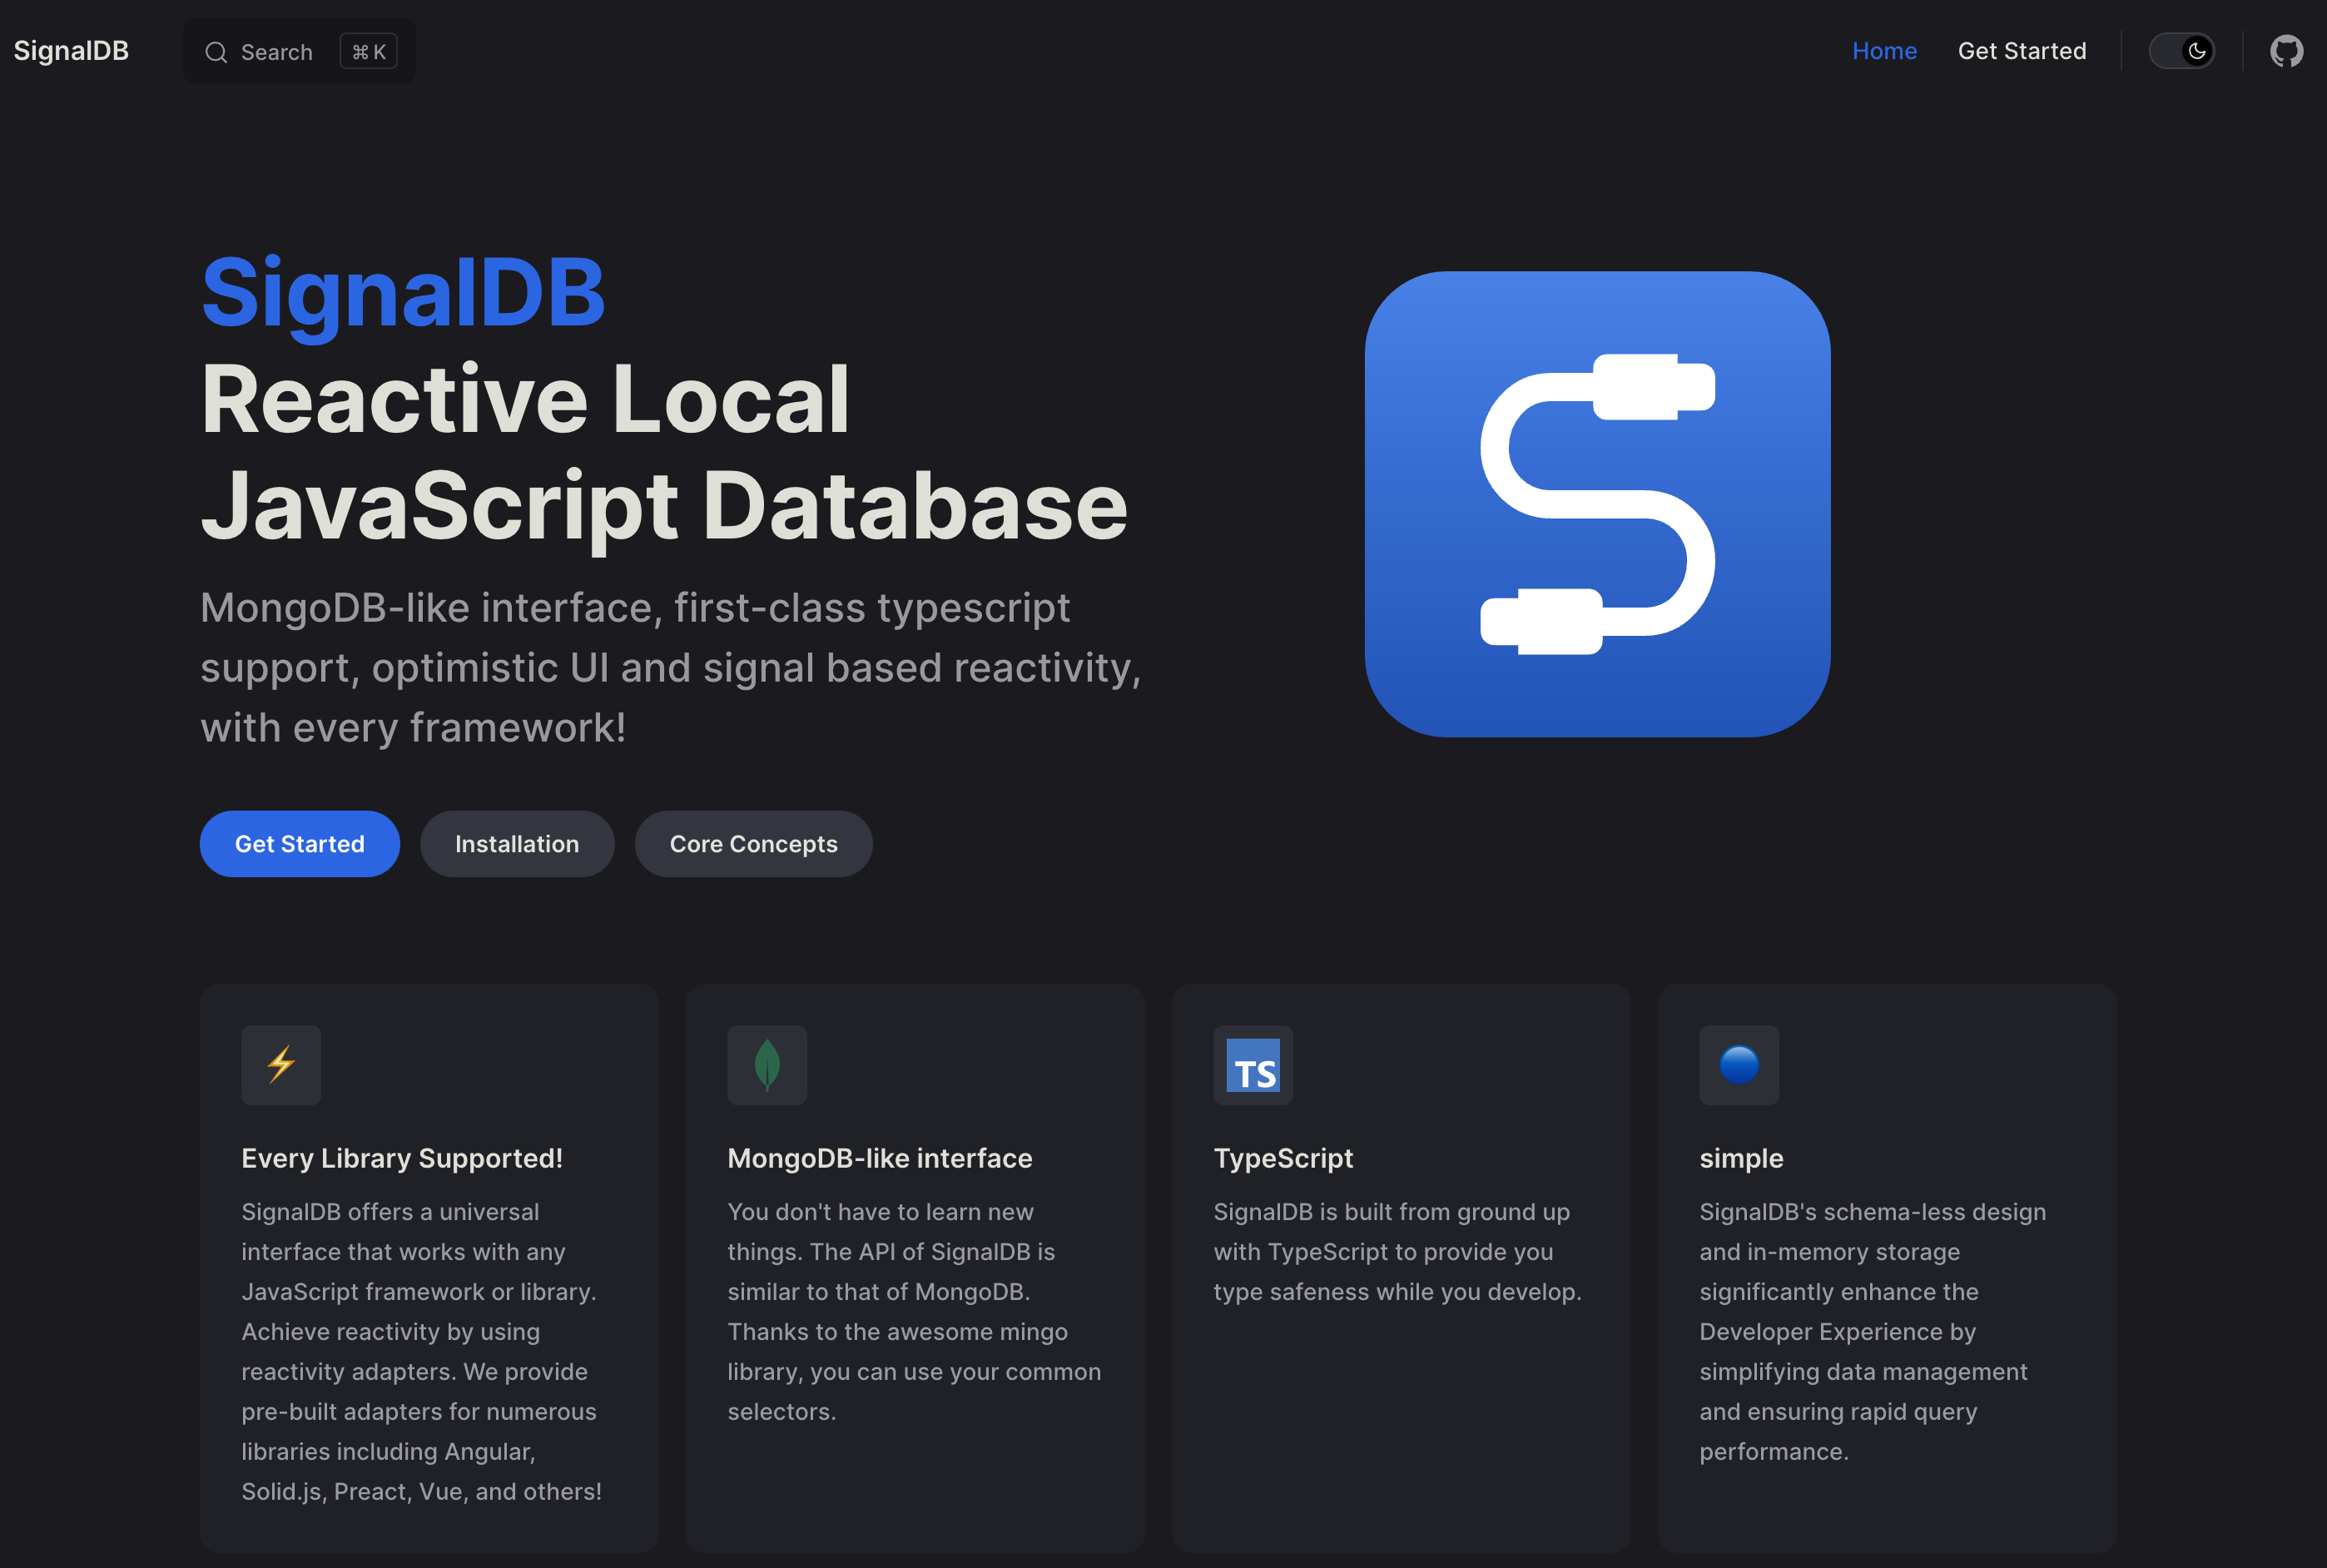Open the Get Started nav item
Image resolution: width=2327 pixels, height=1568 pixels.
(2022, 51)
